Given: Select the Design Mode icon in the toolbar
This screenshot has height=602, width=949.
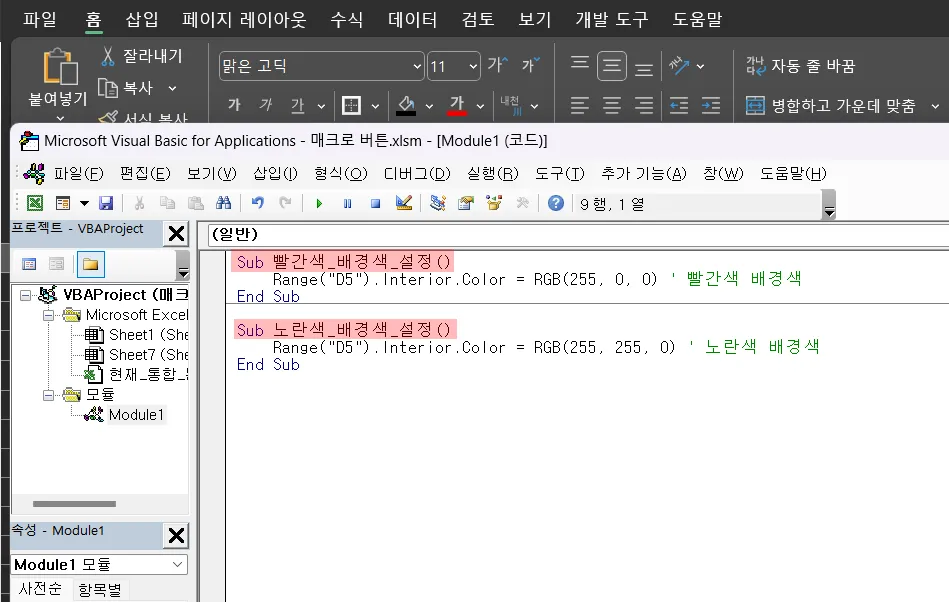Looking at the screenshot, I should click(x=403, y=203).
